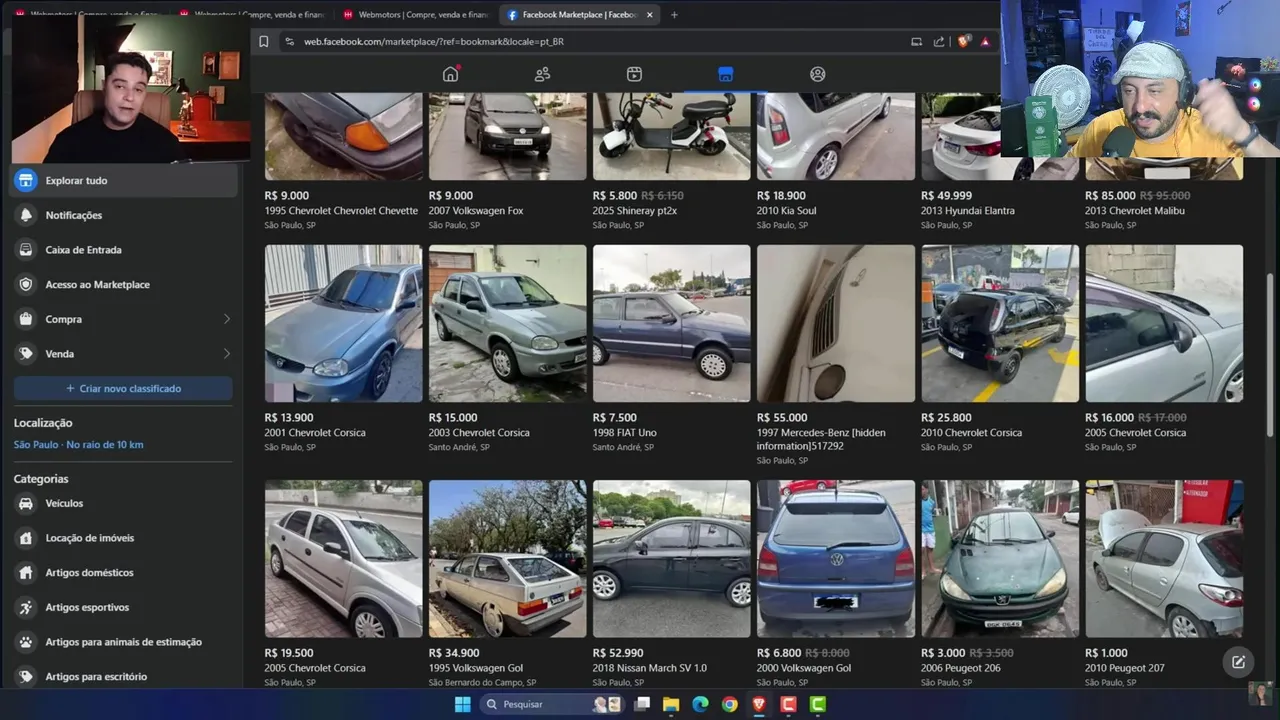
Task: Open the Caixa de Entrada sidebar item
Action: 123,250
